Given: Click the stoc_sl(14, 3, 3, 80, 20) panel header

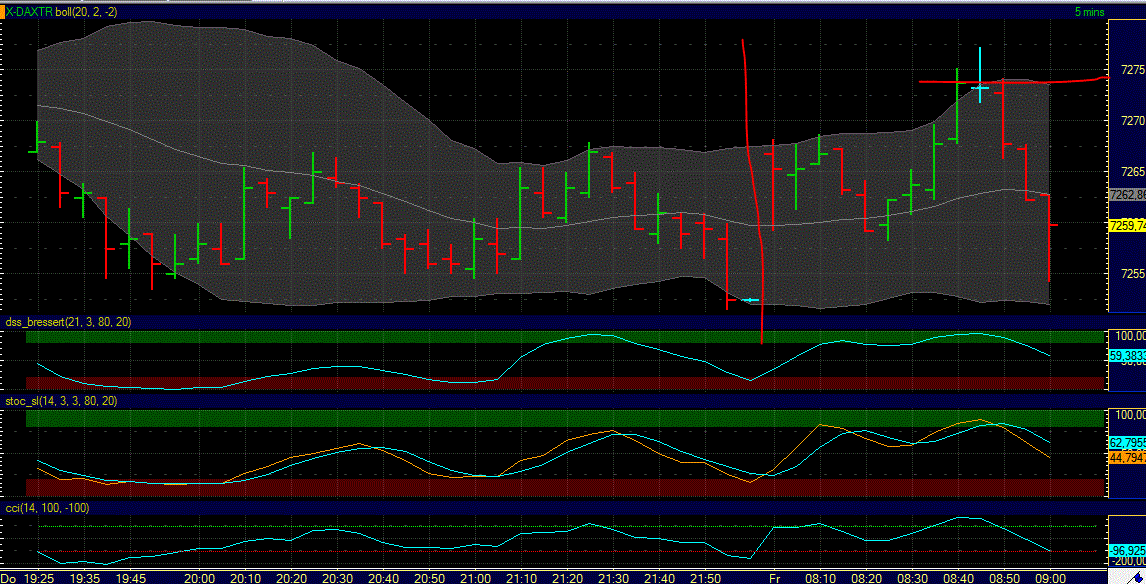Looking at the screenshot, I should pos(58,402).
